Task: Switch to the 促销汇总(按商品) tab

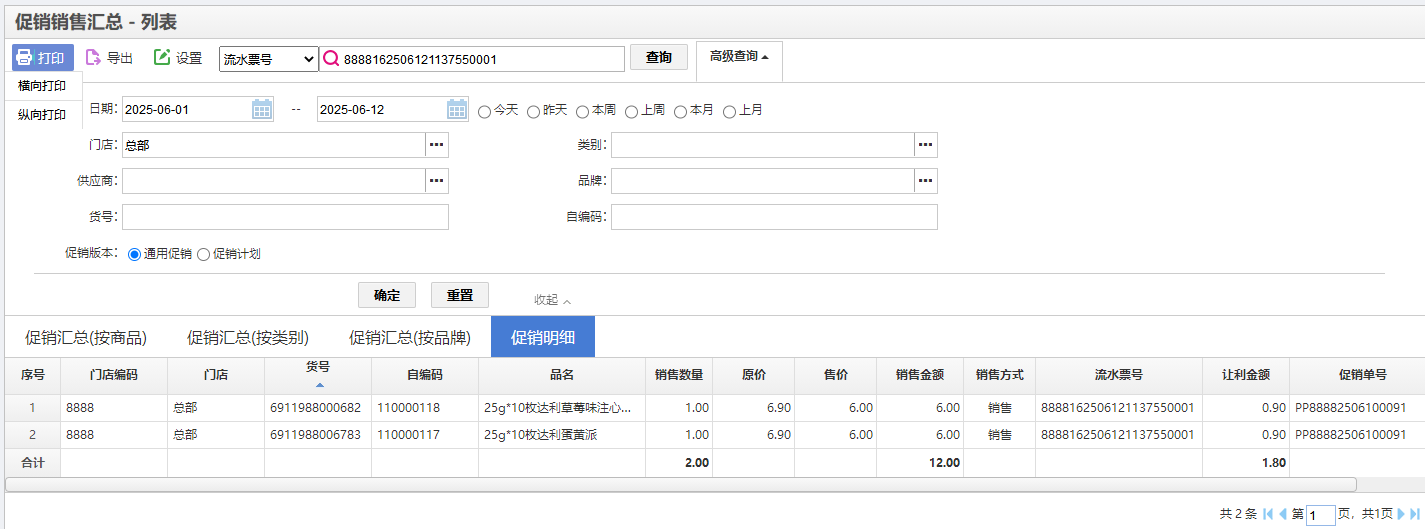Action: coord(86,337)
